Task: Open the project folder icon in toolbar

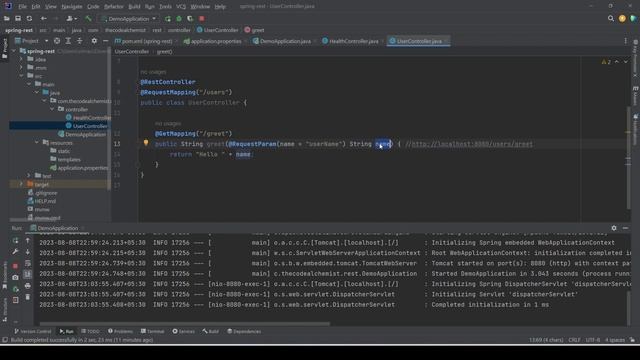Action: click(x=7, y=18)
